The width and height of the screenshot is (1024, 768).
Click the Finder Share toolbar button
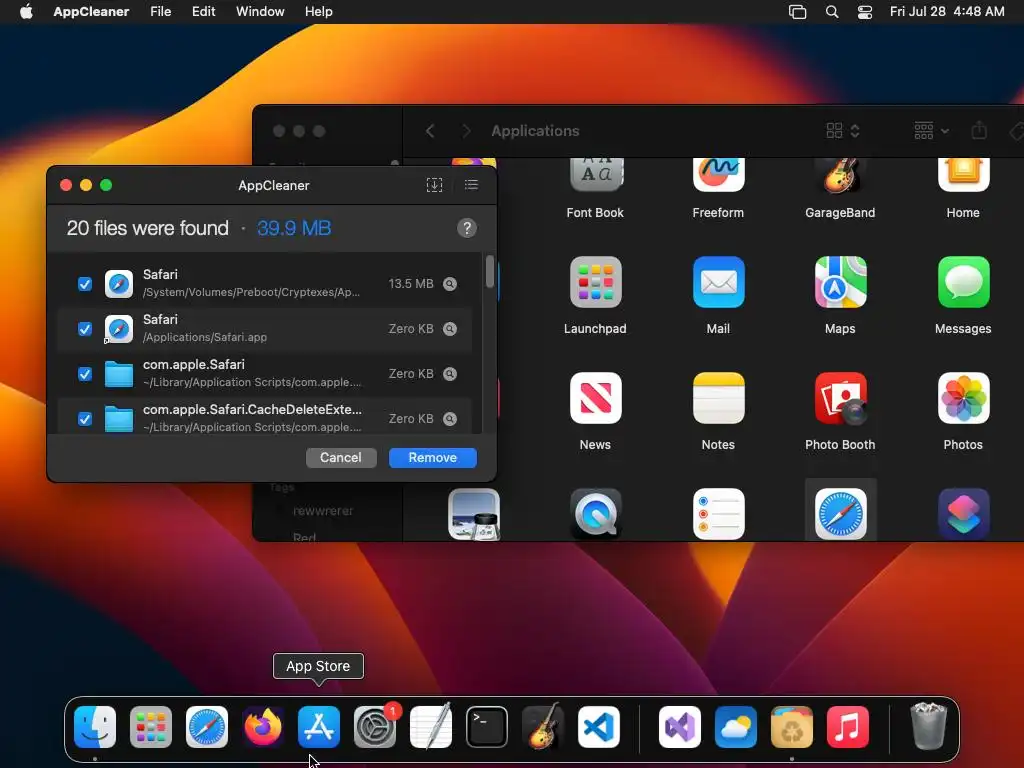[978, 131]
